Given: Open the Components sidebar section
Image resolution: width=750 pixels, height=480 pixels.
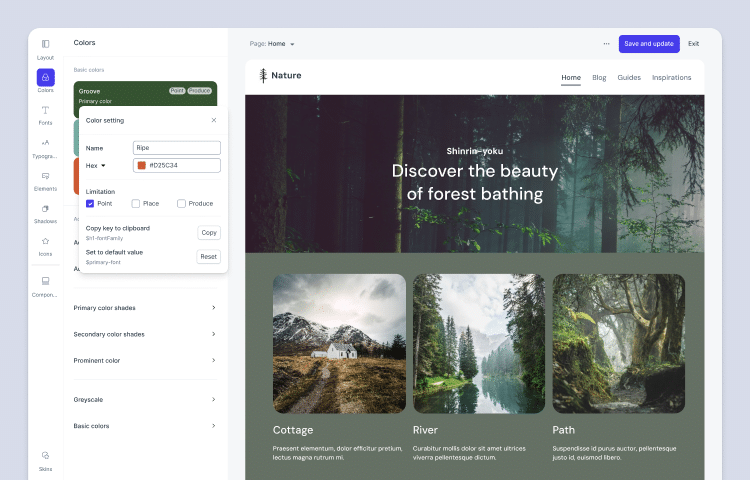Looking at the screenshot, I should (45, 286).
